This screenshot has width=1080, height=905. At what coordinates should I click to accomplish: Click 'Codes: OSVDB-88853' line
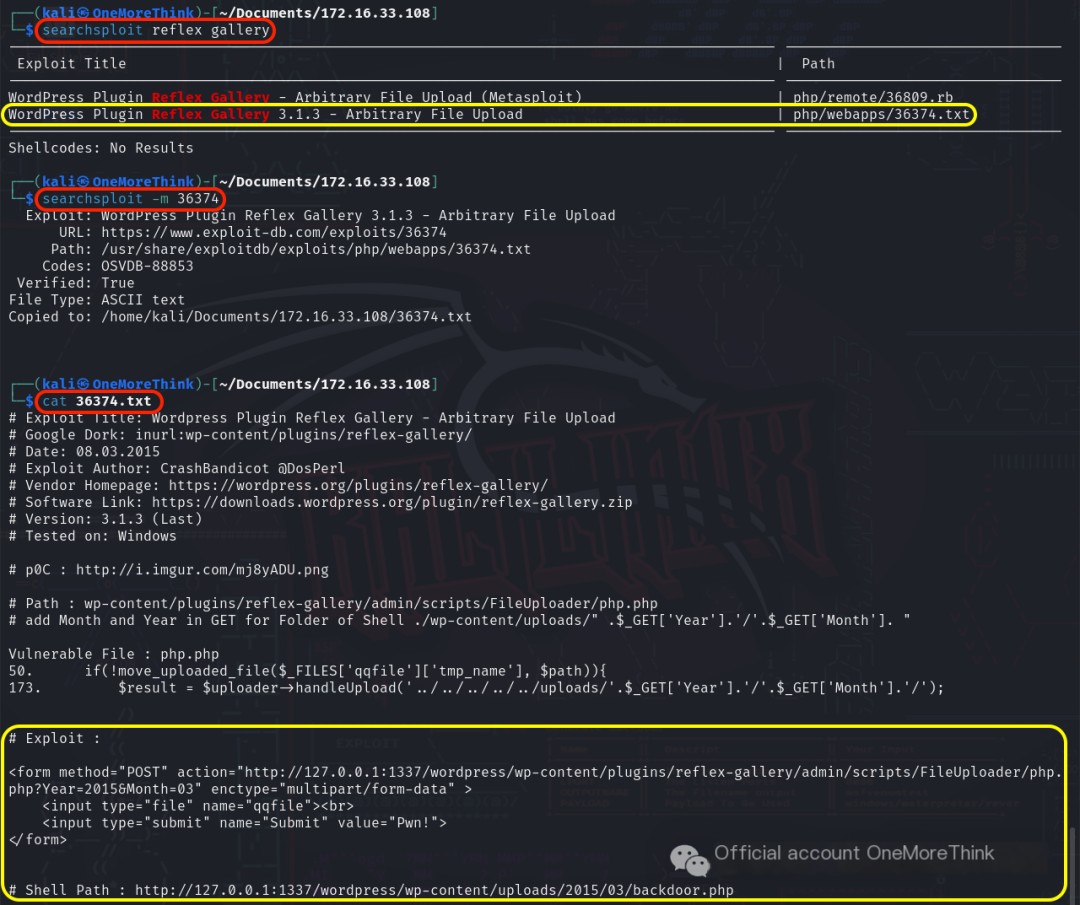click(118, 266)
